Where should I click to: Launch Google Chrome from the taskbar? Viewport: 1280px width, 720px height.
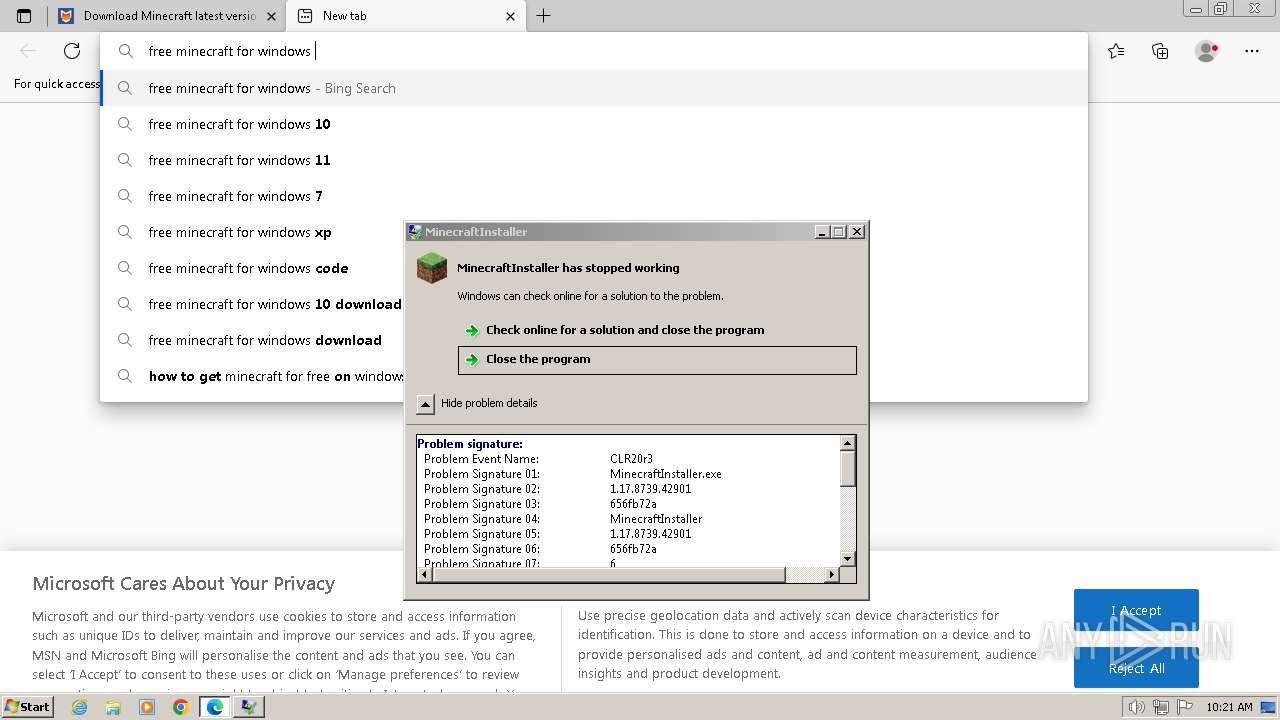pos(180,707)
